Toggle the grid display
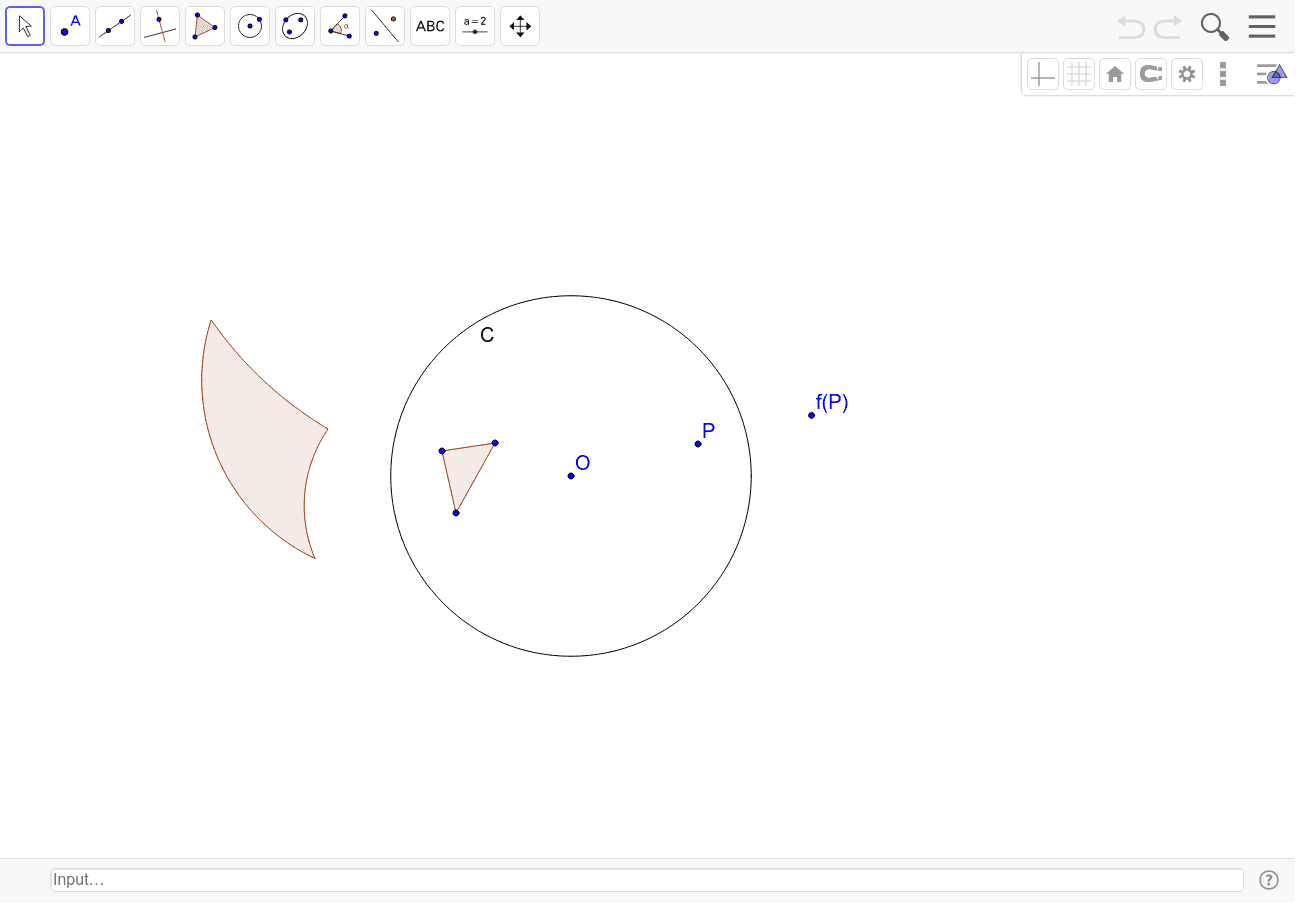The width and height of the screenshot is (1296, 903). (x=1078, y=73)
